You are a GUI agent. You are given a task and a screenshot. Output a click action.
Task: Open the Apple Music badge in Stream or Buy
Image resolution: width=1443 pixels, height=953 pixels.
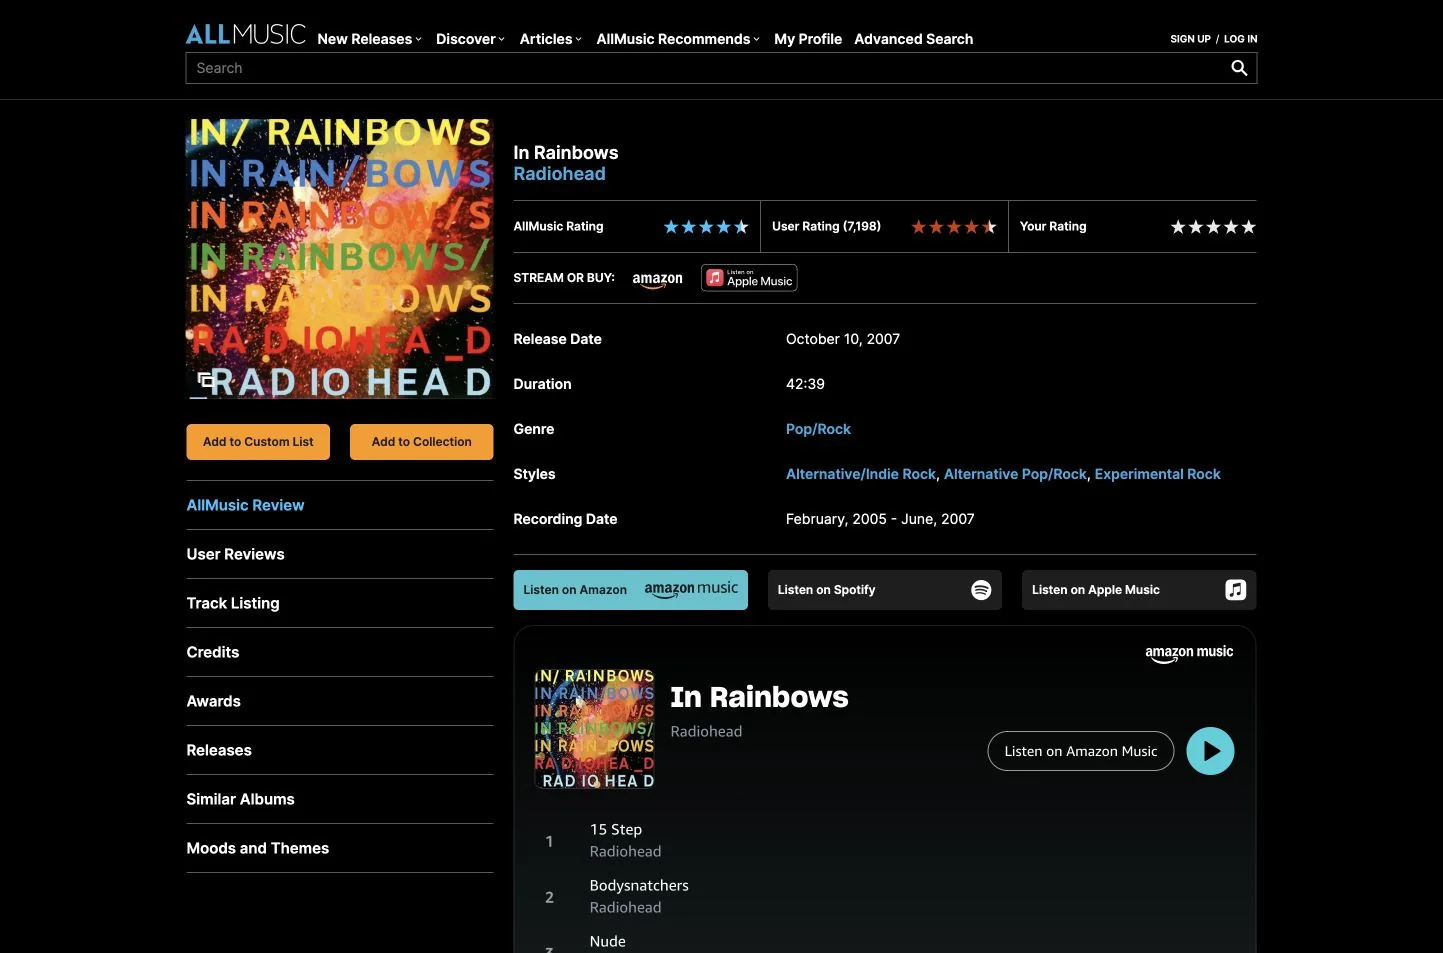(x=749, y=278)
